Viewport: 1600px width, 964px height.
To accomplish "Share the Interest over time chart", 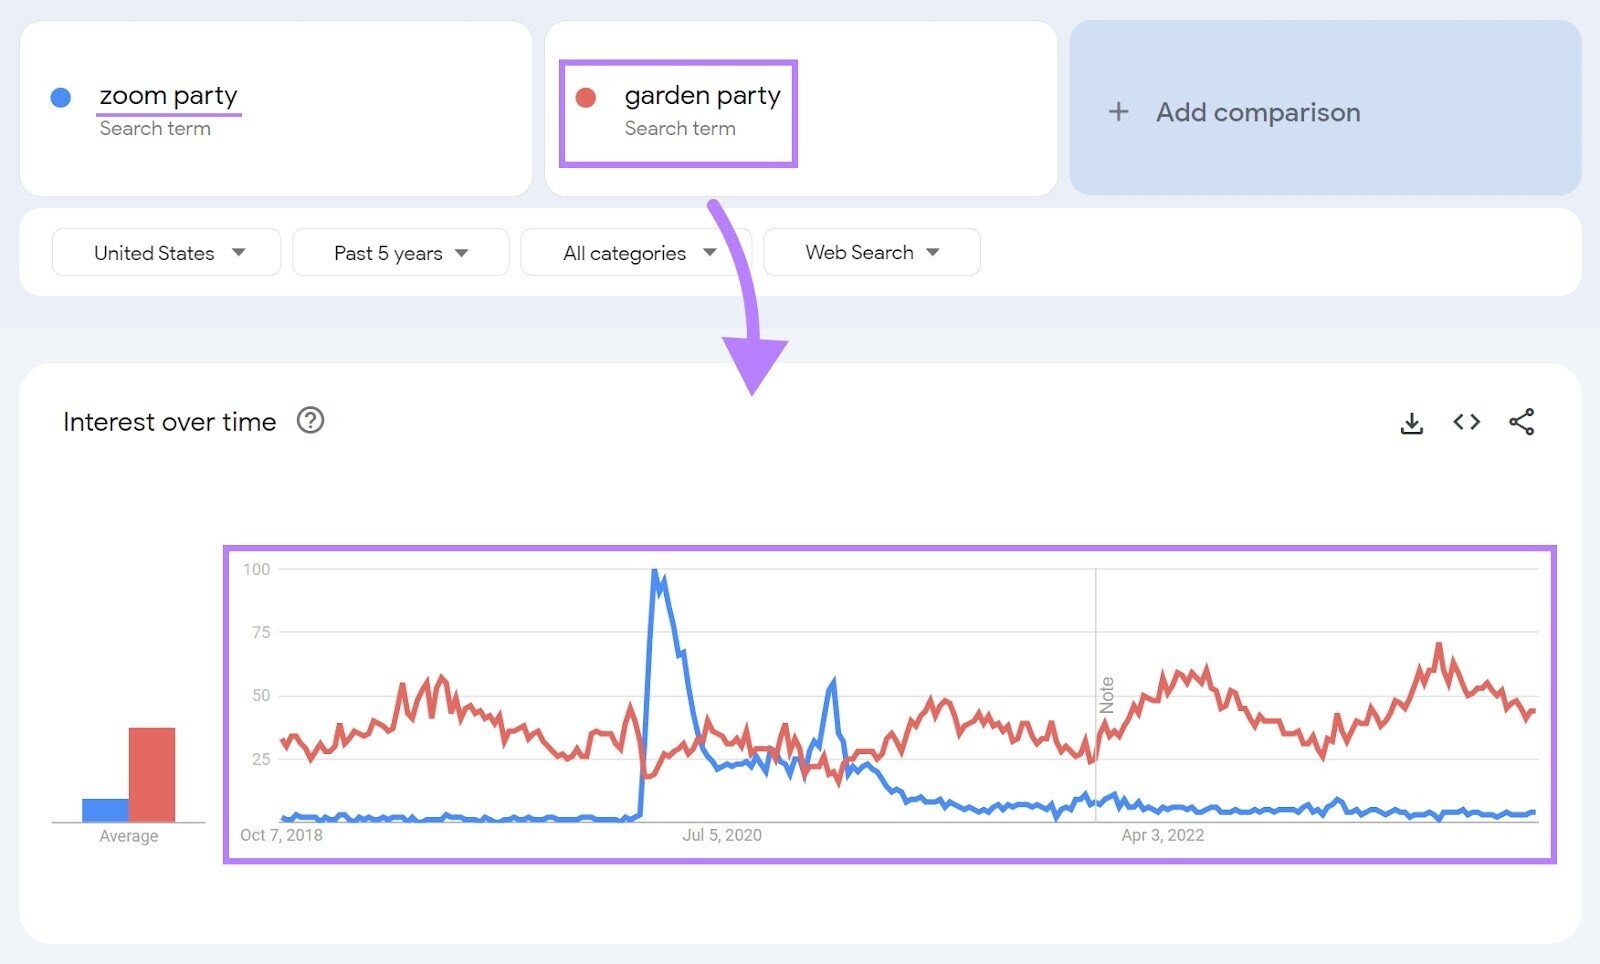I will coord(1521,422).
